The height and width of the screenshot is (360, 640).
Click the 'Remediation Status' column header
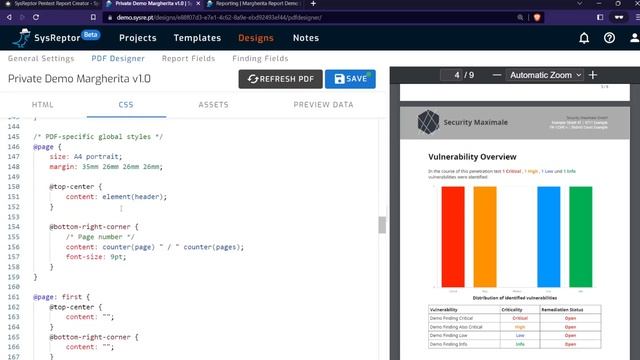point(562,310)
